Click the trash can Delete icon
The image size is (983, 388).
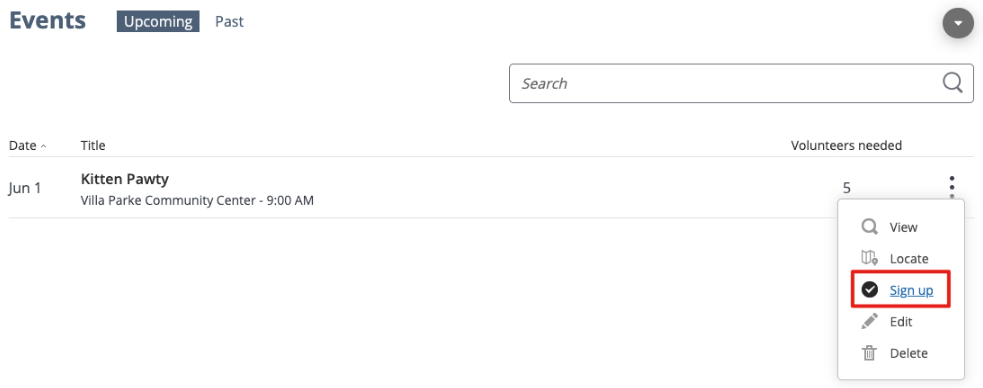point(869,353)
